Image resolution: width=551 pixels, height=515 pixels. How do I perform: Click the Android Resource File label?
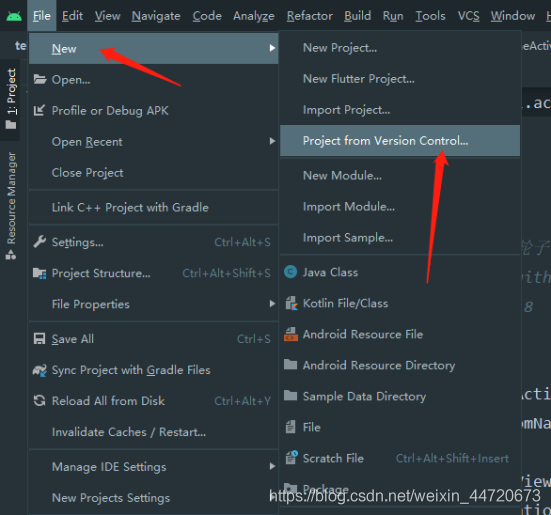point(363,334)
